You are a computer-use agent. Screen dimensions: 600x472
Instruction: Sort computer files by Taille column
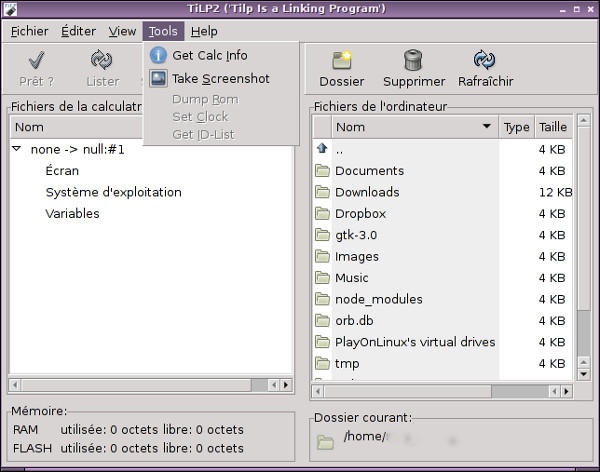[x=553, y=127]
